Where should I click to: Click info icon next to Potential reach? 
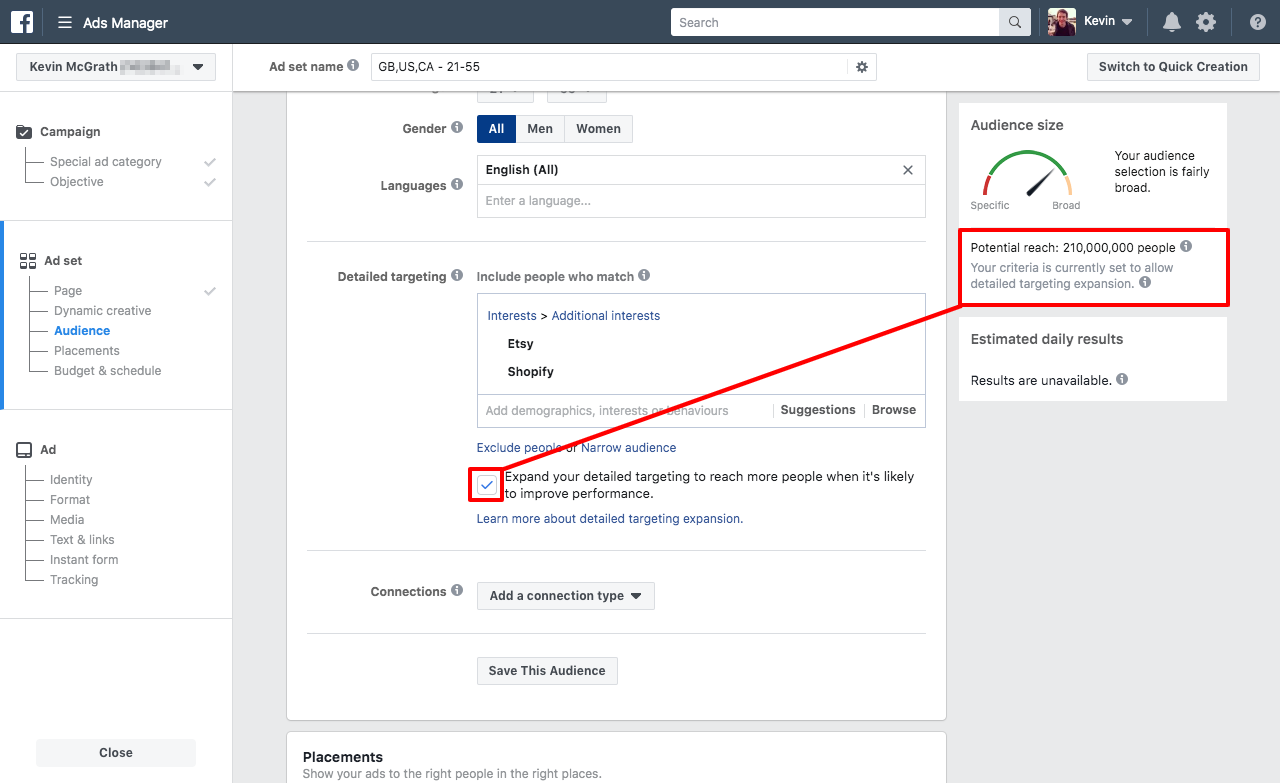pyautogui.click(x=1186, y=246)
